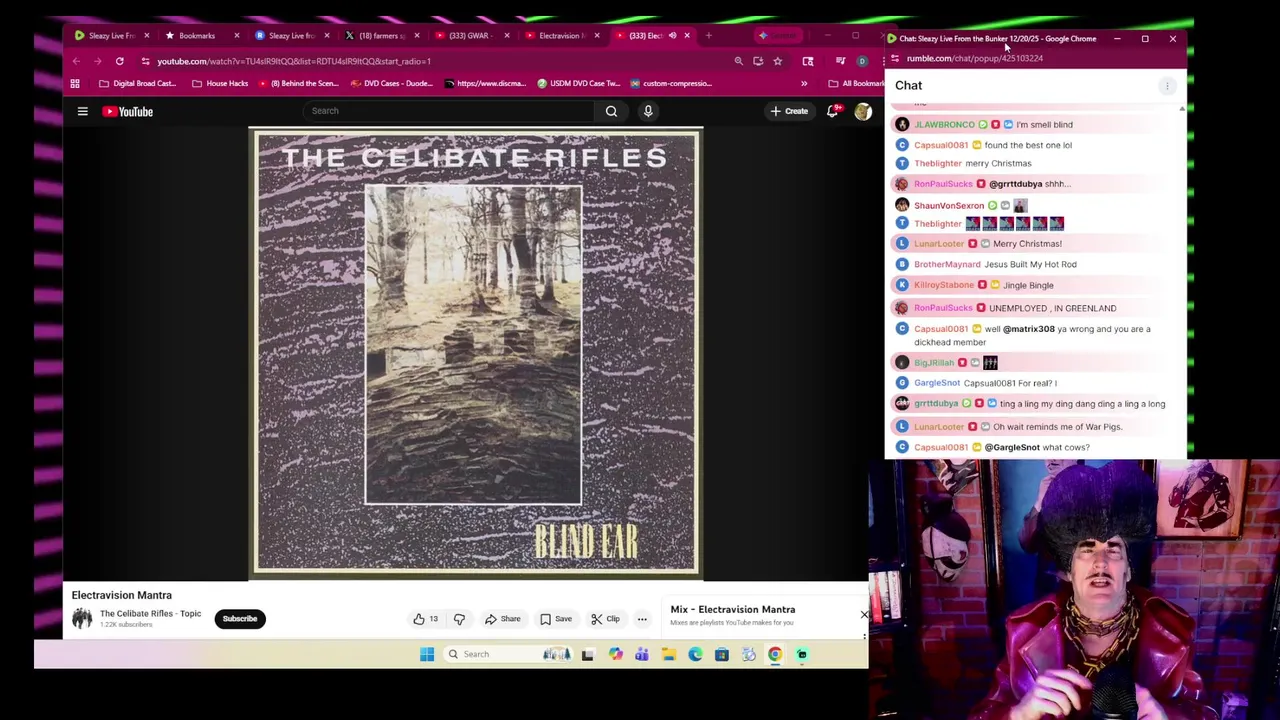Image resolution: width=1280 pixels, height=720 pixels.
Task: Bookmark this page with the star
Action: [777, 61]
